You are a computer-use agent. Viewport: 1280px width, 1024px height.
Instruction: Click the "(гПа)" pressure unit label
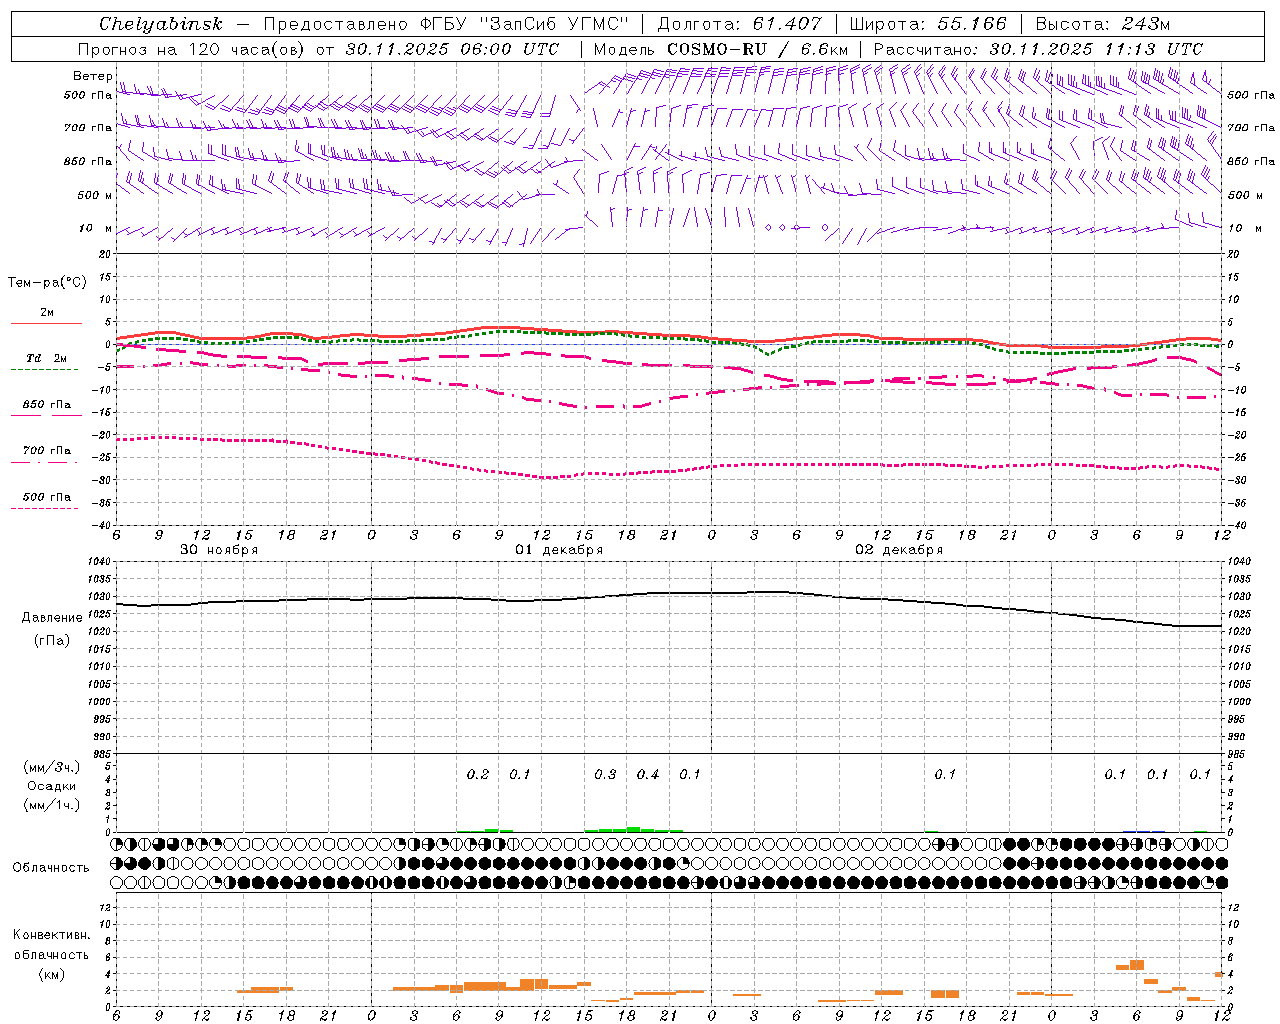pos(52,640)
